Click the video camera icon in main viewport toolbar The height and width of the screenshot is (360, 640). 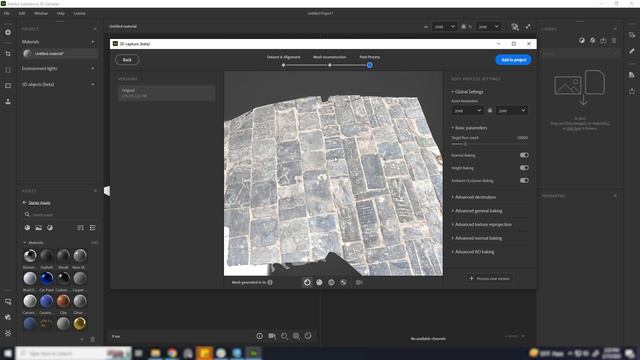click(272, 336)
